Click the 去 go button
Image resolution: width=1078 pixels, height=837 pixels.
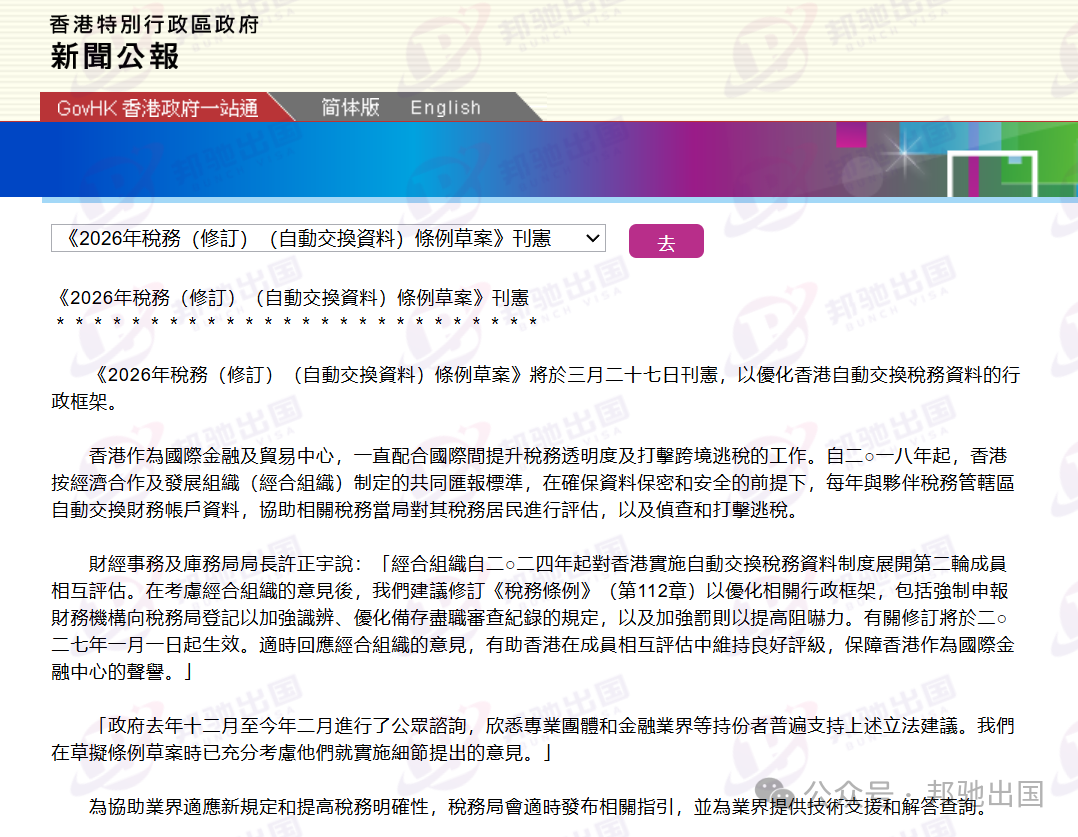pyautogui.click(x=666, y=241)
